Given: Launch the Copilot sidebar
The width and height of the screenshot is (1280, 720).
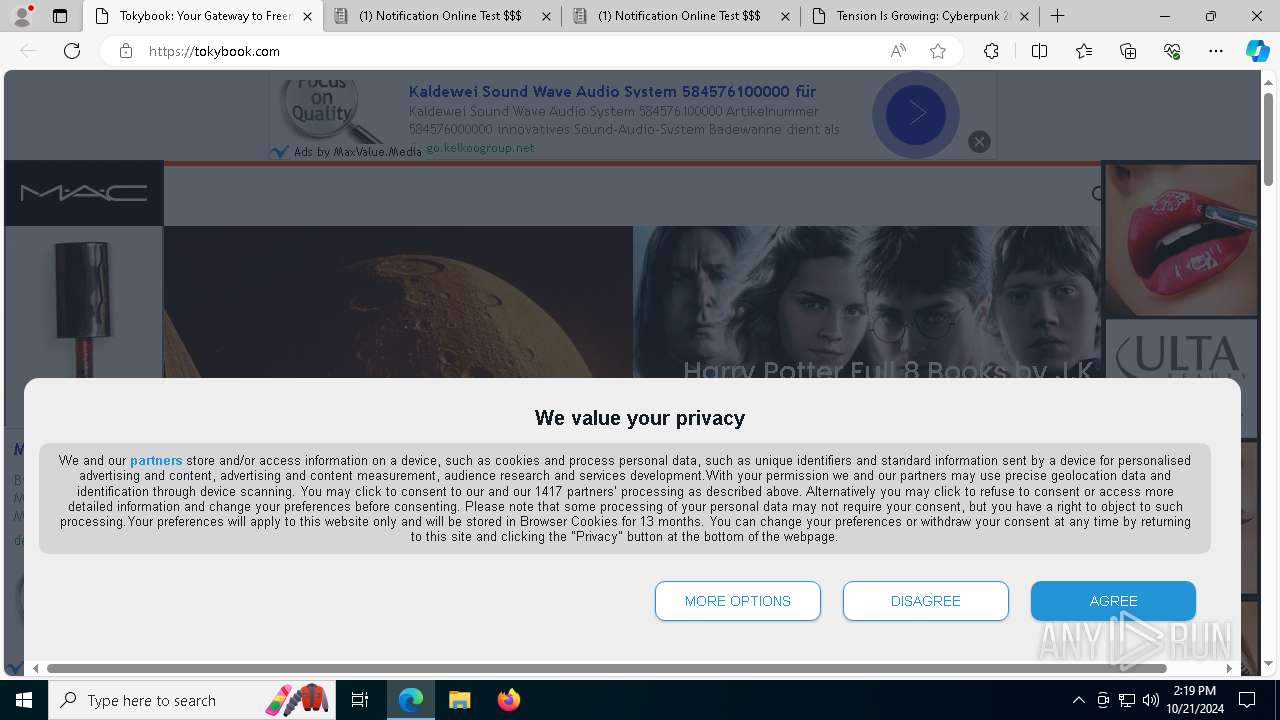Looking at the screenshot, I should click(x=1257, y=51).
